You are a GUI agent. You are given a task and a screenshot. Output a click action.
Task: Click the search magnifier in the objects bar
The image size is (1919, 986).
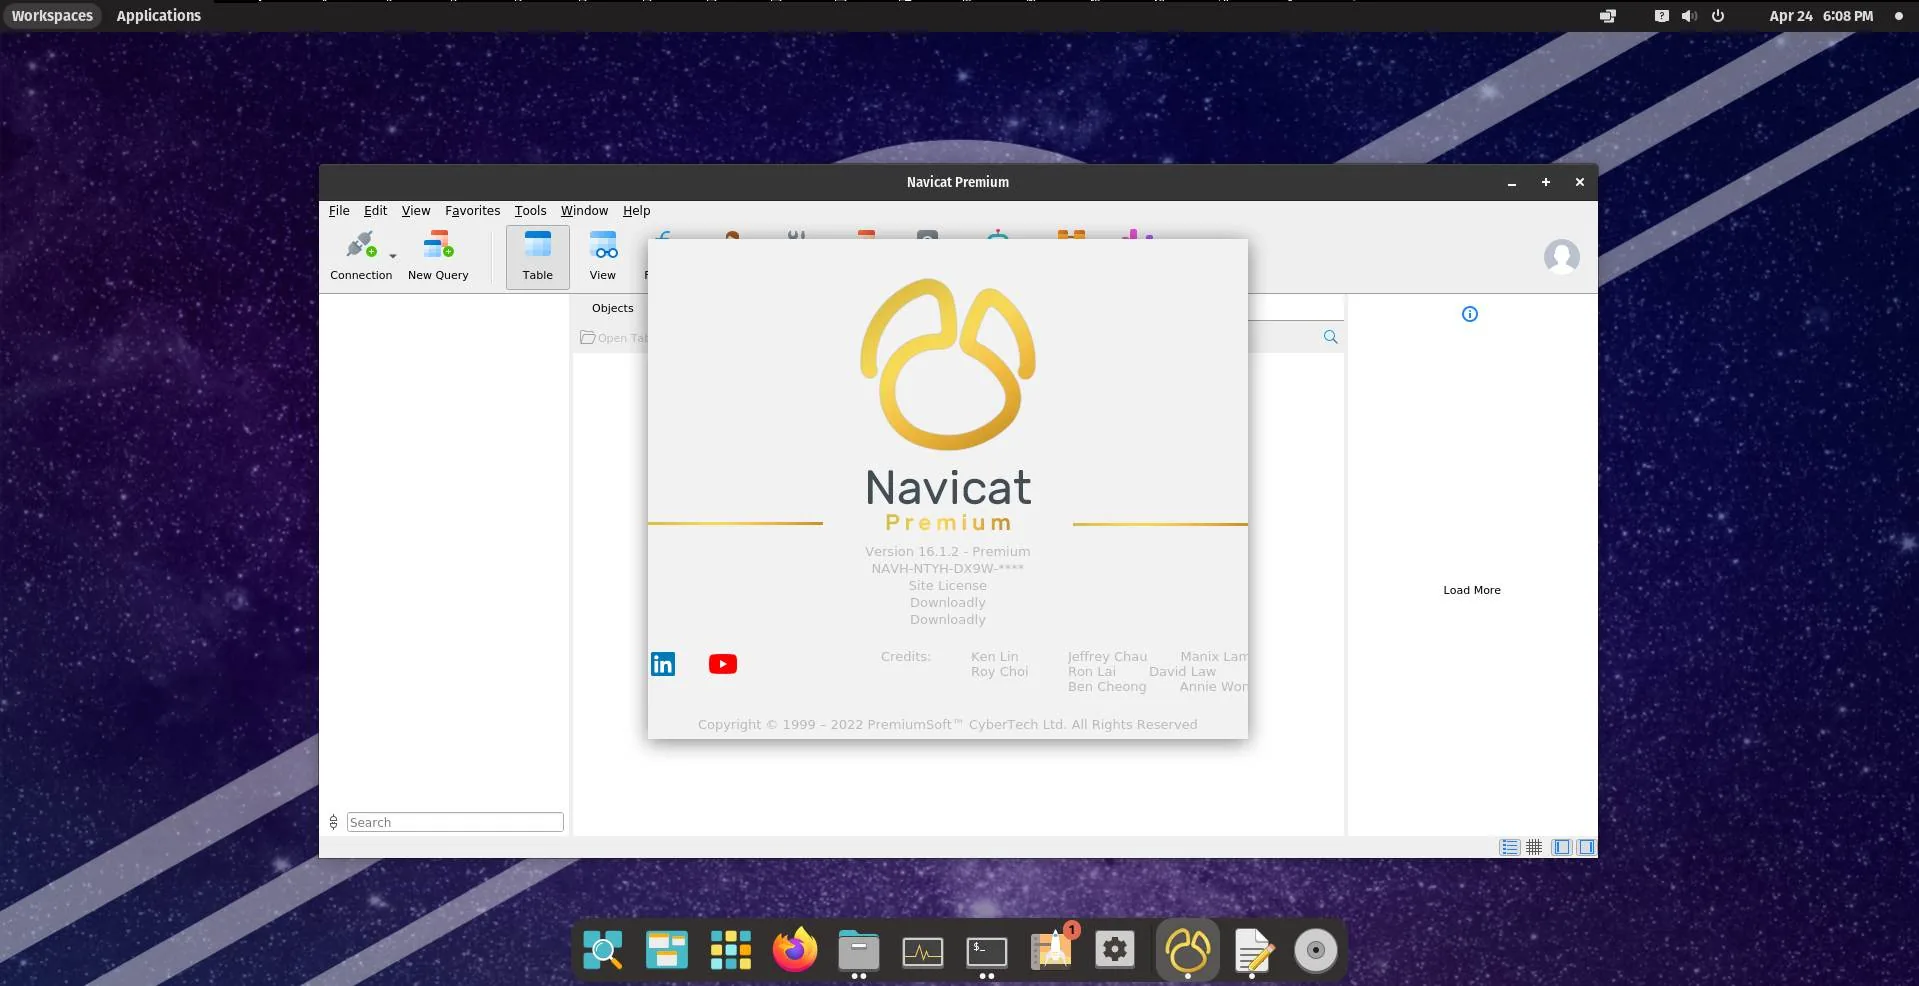pos(1330,337)
